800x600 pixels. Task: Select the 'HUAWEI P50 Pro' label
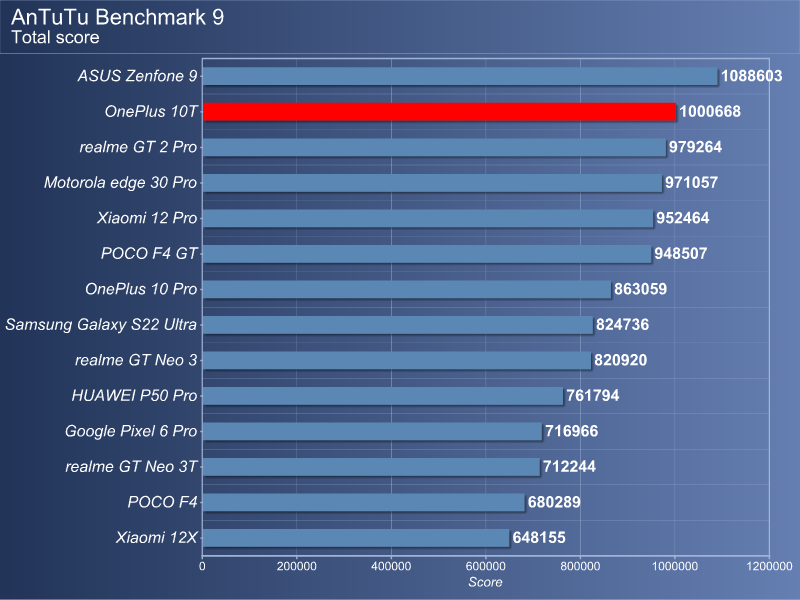pos(134,396)
